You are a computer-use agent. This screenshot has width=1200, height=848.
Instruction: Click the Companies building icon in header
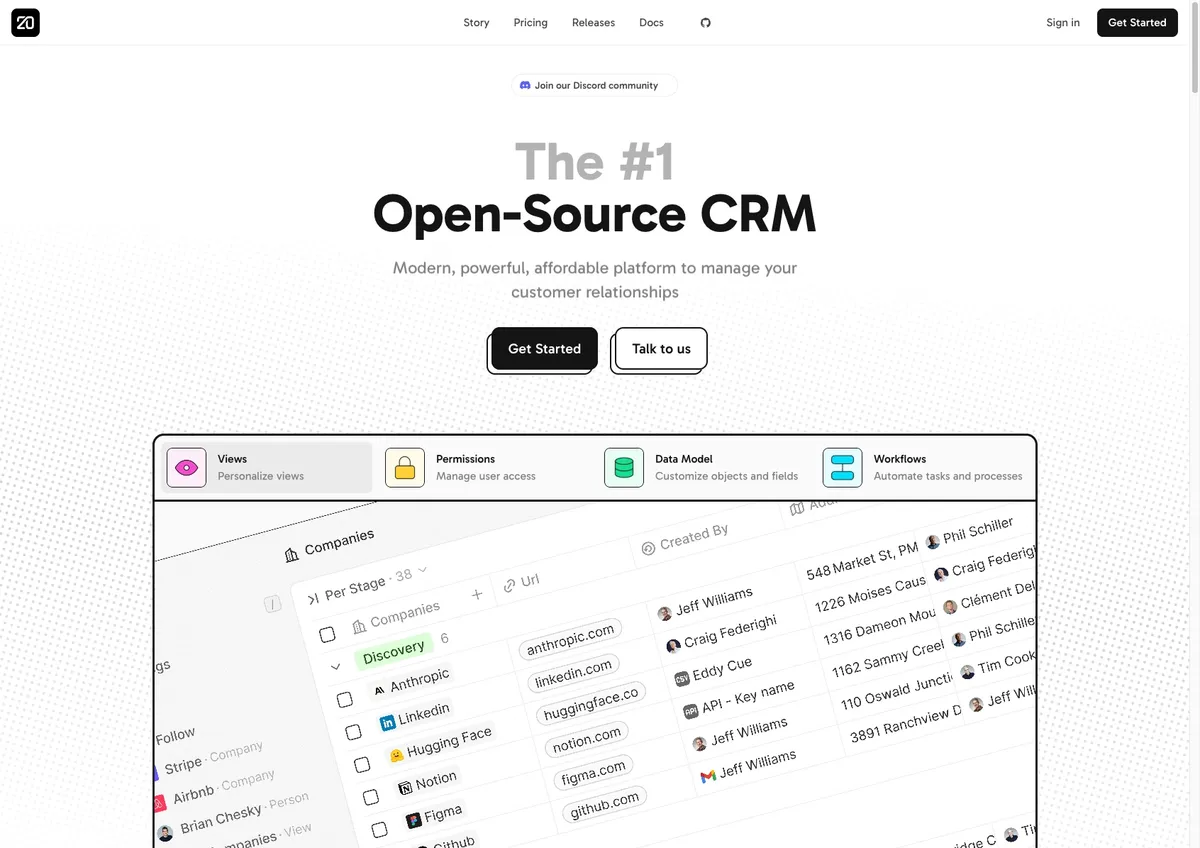pos(292,554)
